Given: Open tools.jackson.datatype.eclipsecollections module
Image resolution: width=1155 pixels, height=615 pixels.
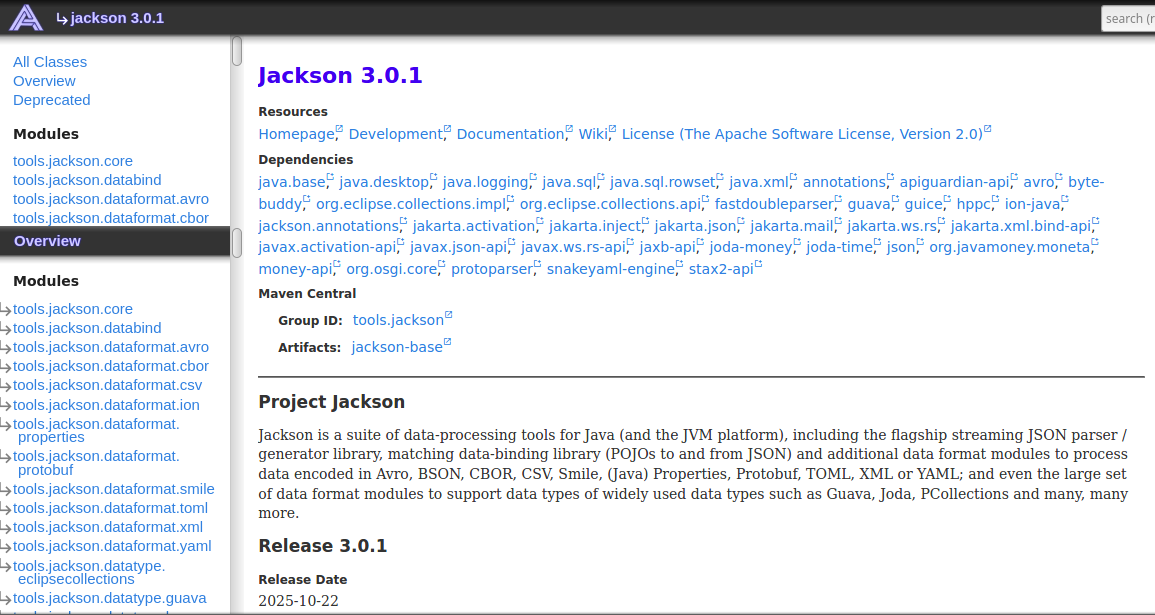Looking at the screenshot, I should tap(89, 572).
